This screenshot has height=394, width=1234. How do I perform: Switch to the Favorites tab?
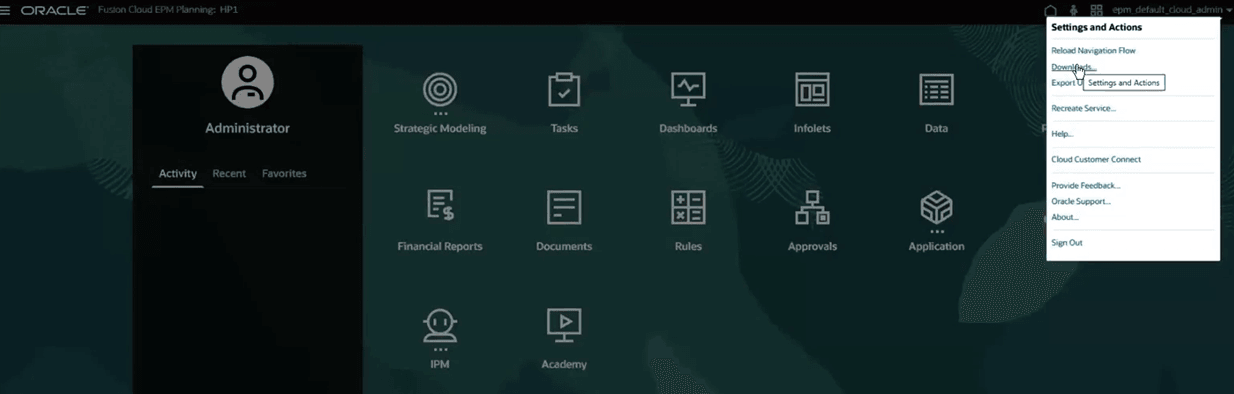(284, 173)
